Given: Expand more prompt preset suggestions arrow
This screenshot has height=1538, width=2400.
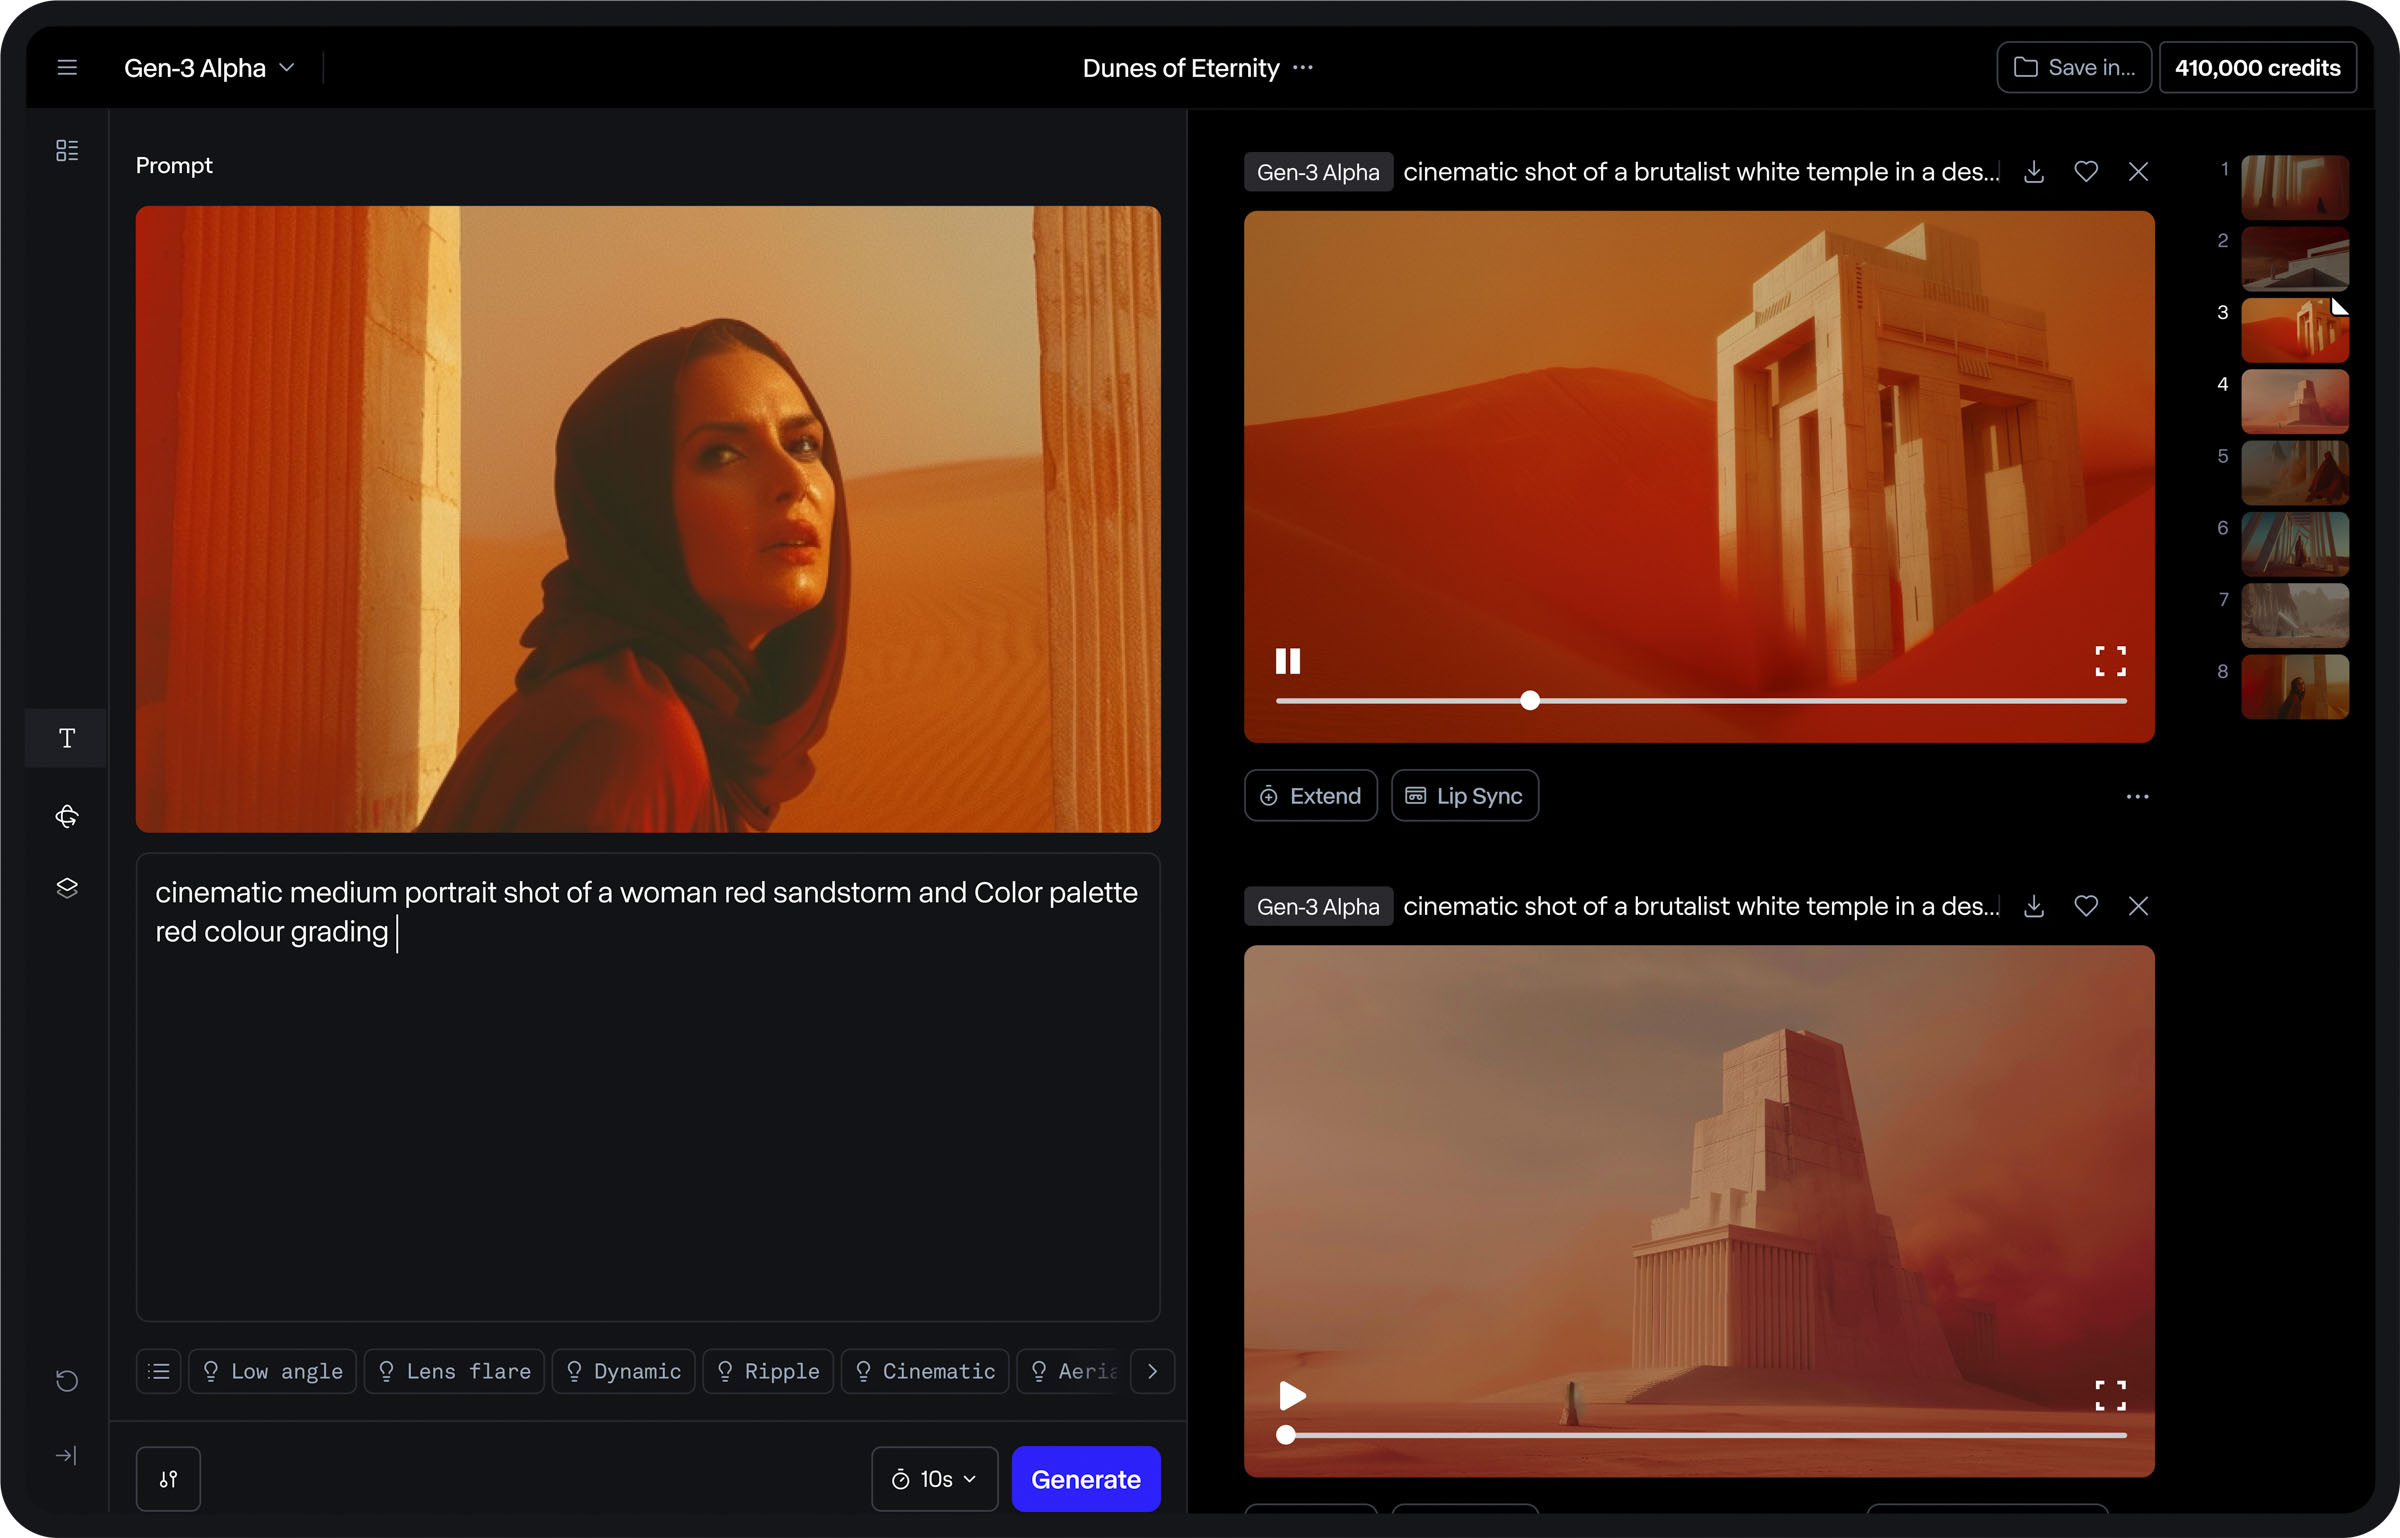Looking at the screenshot, I should (1152, 1371).
